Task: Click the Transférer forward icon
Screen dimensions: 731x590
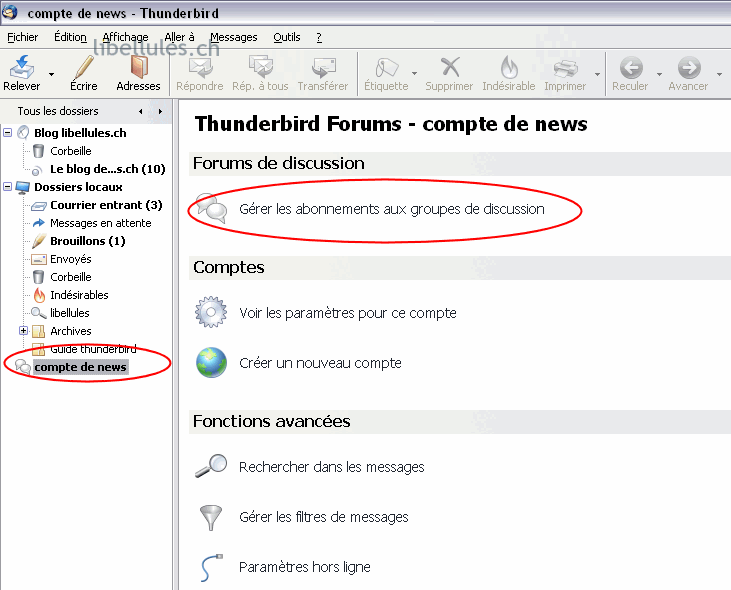Action: (324, 67)
